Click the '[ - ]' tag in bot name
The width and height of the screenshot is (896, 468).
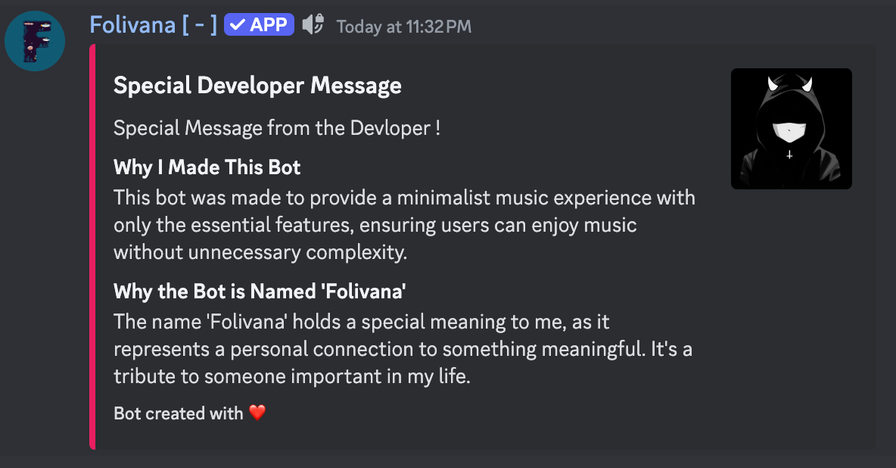coord(197,25)
